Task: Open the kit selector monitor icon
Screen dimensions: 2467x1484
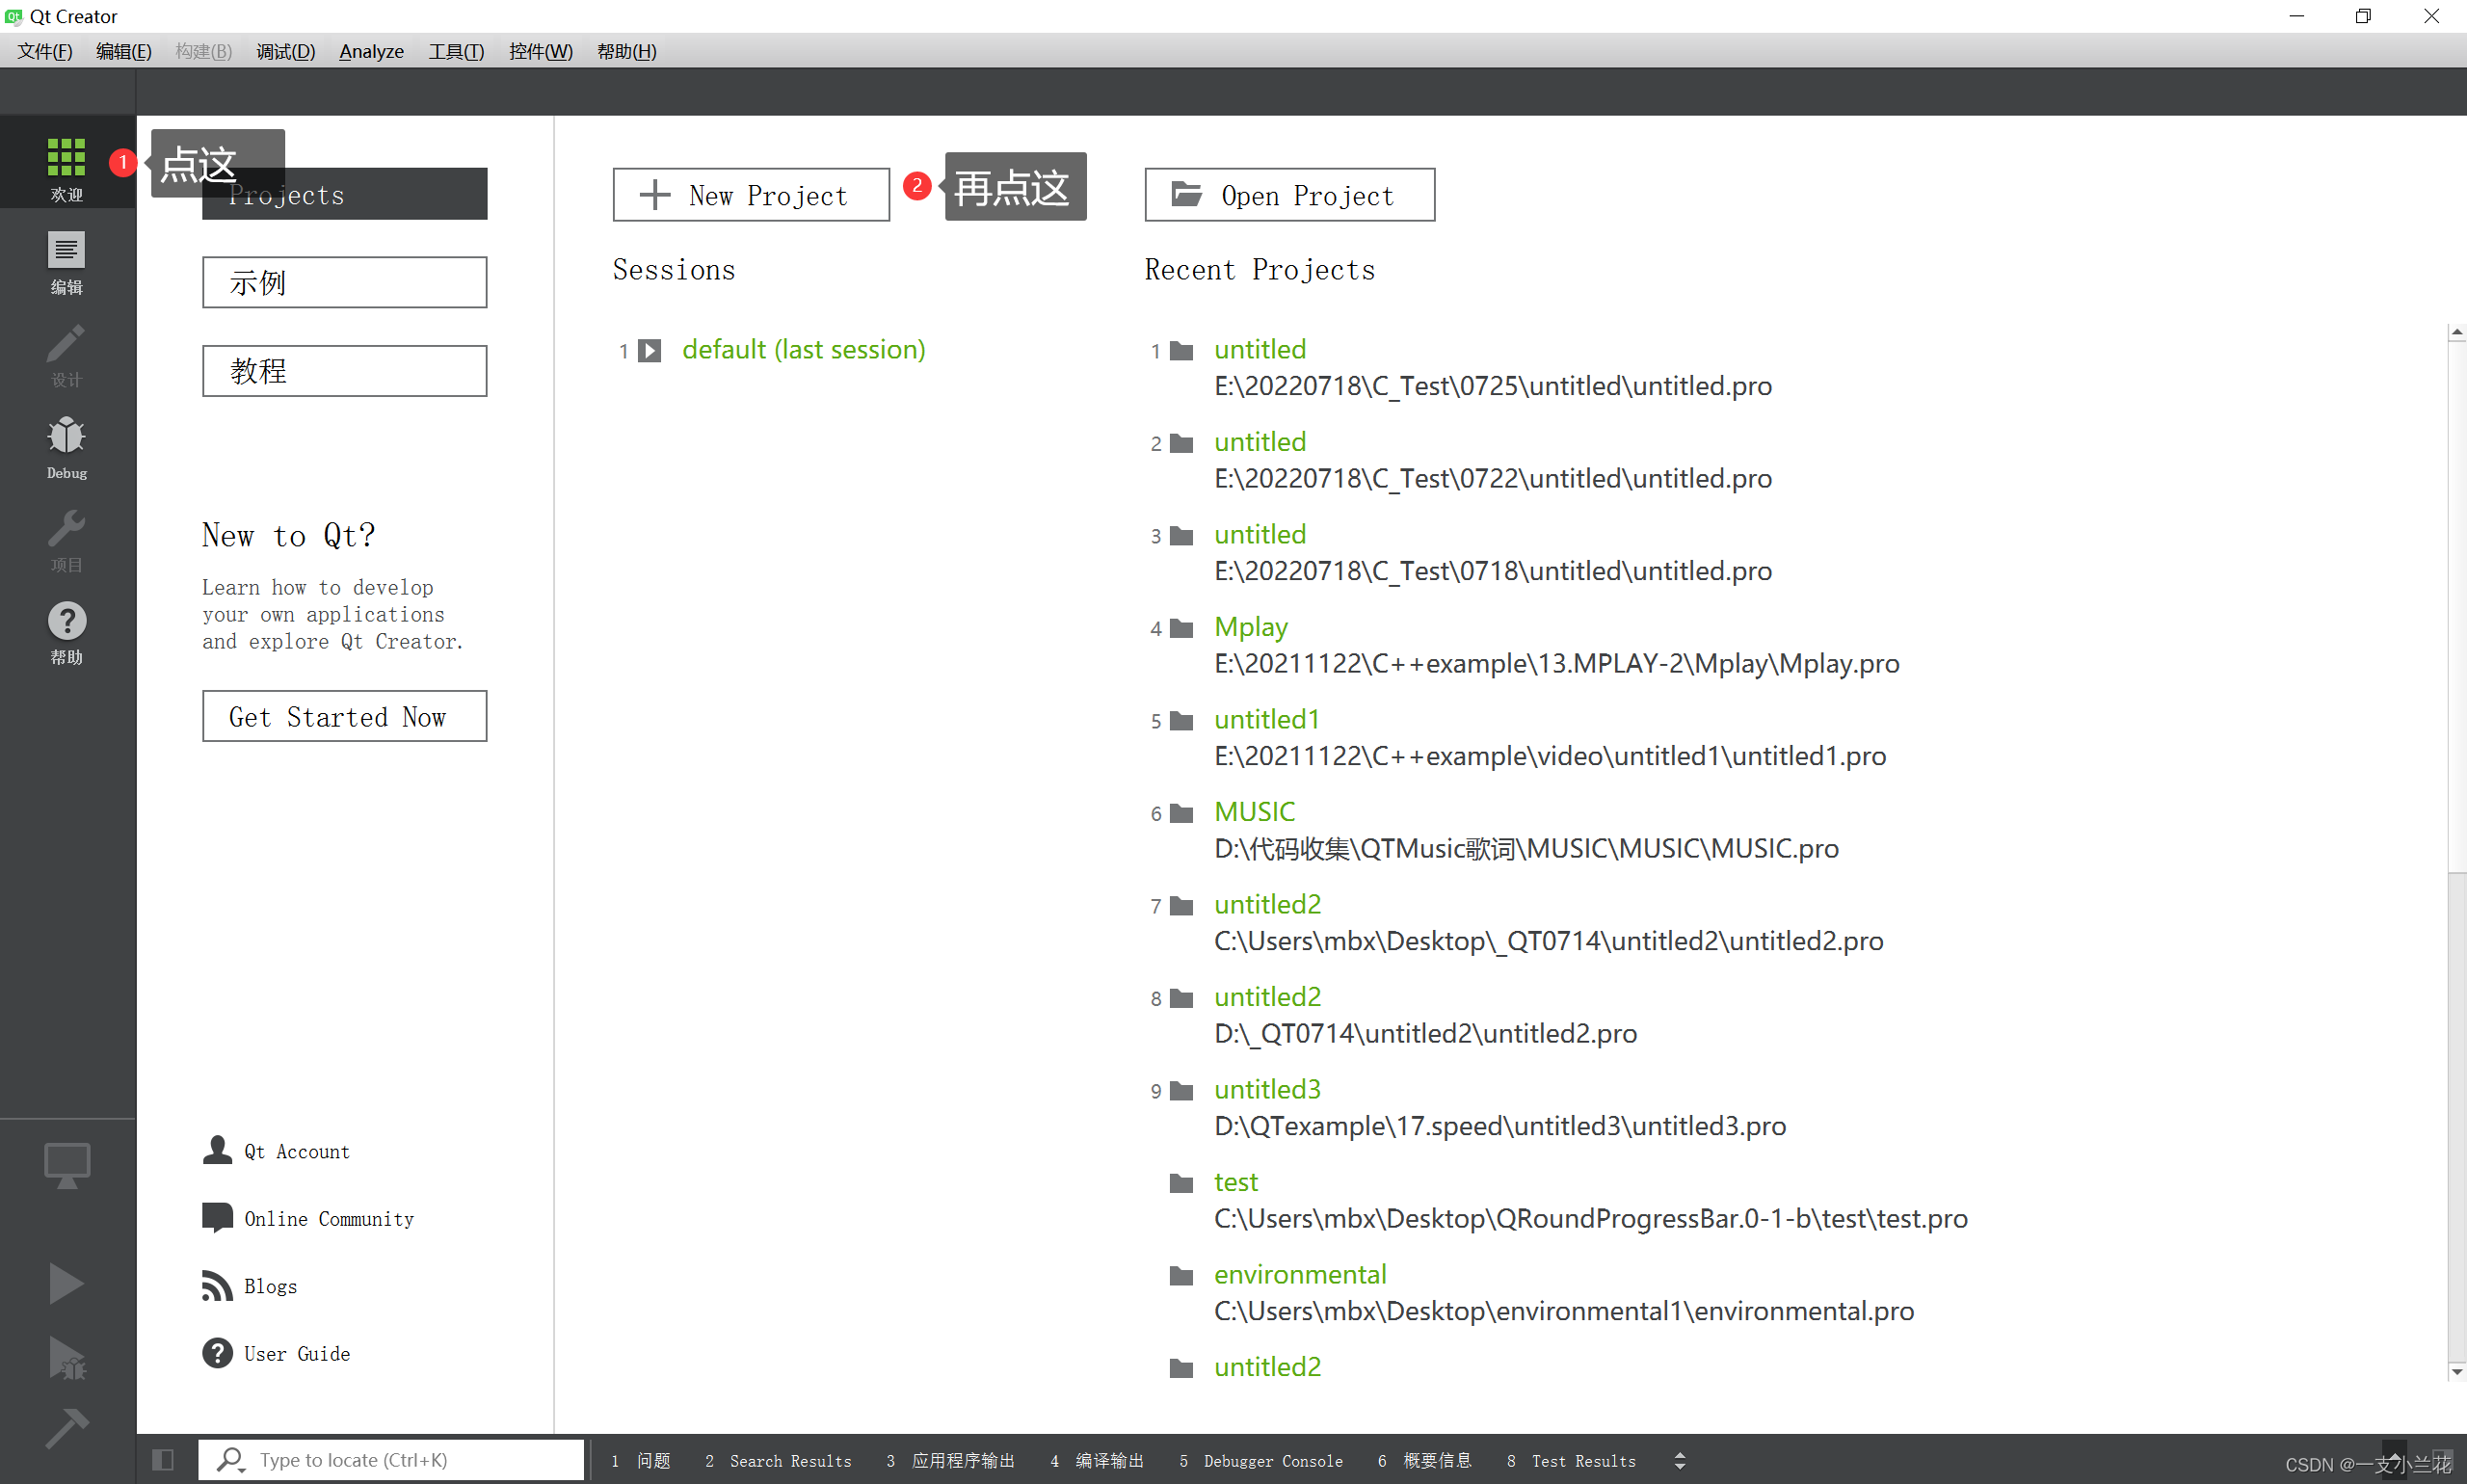Action: click(x=67, y=1166)
